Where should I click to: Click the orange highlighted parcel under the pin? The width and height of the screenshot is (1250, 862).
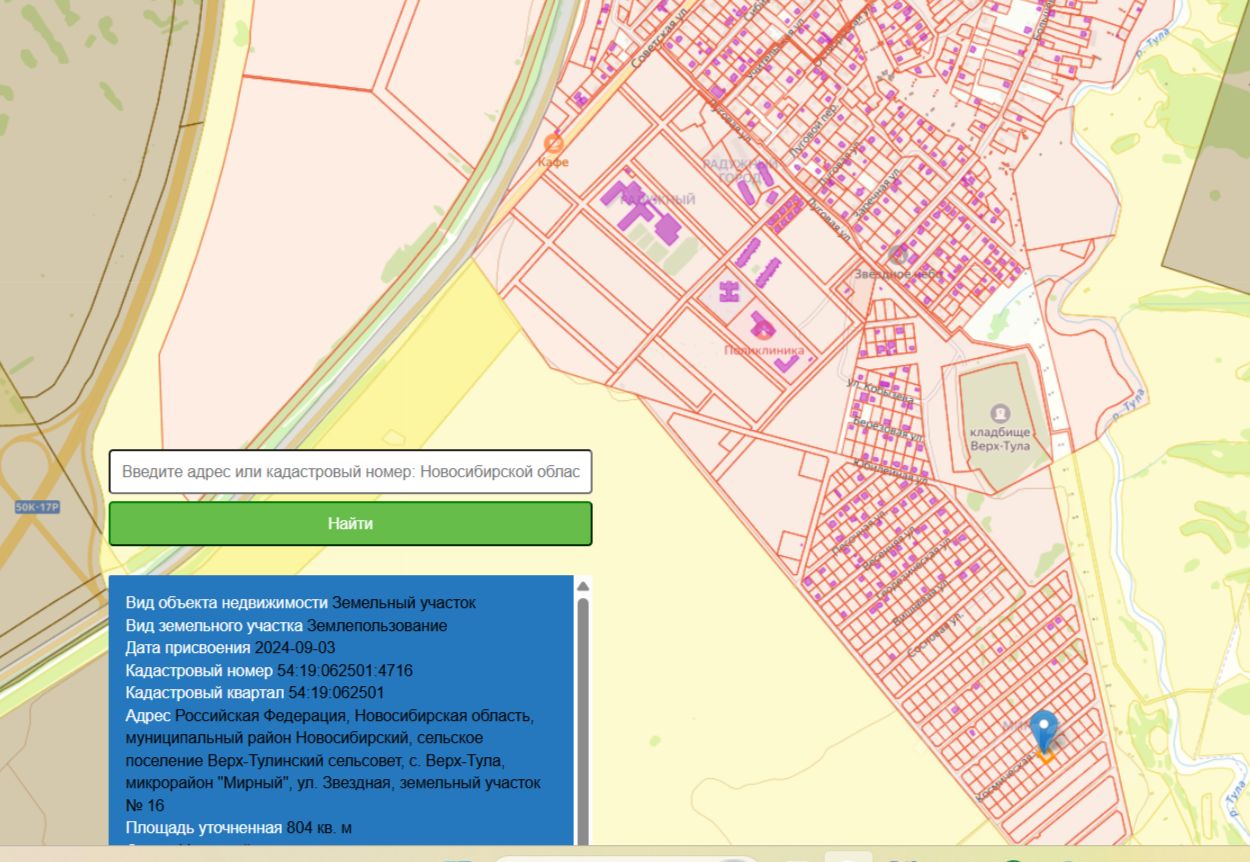point(1046,759)
